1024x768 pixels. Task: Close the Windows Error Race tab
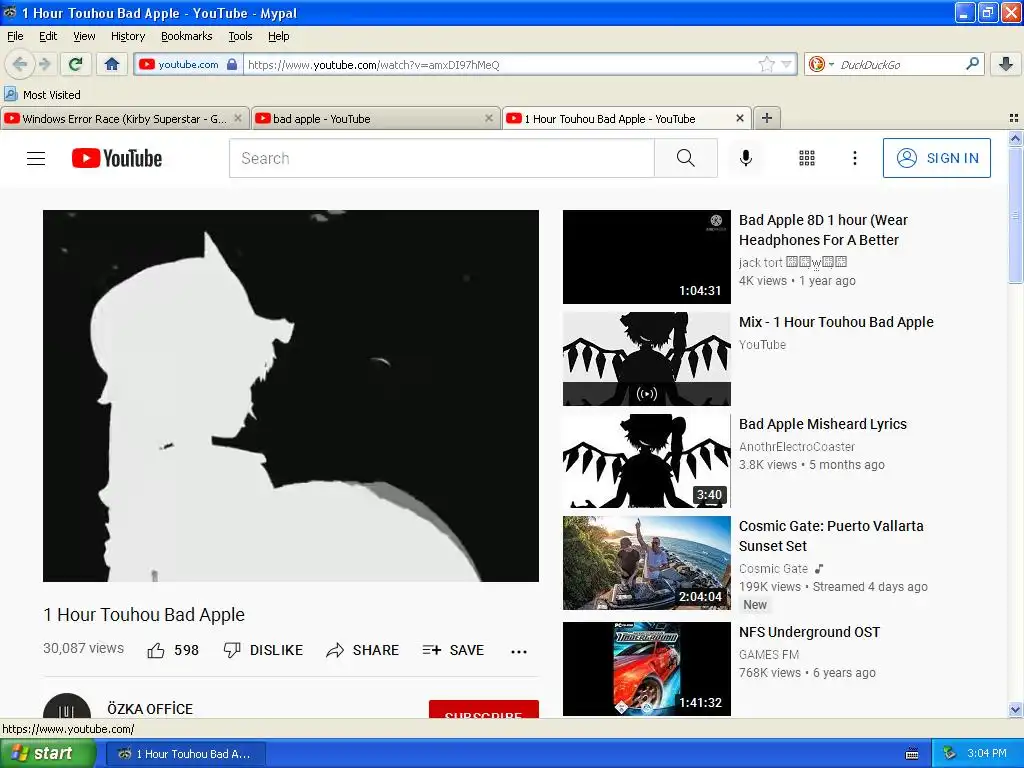coord(238,118)
